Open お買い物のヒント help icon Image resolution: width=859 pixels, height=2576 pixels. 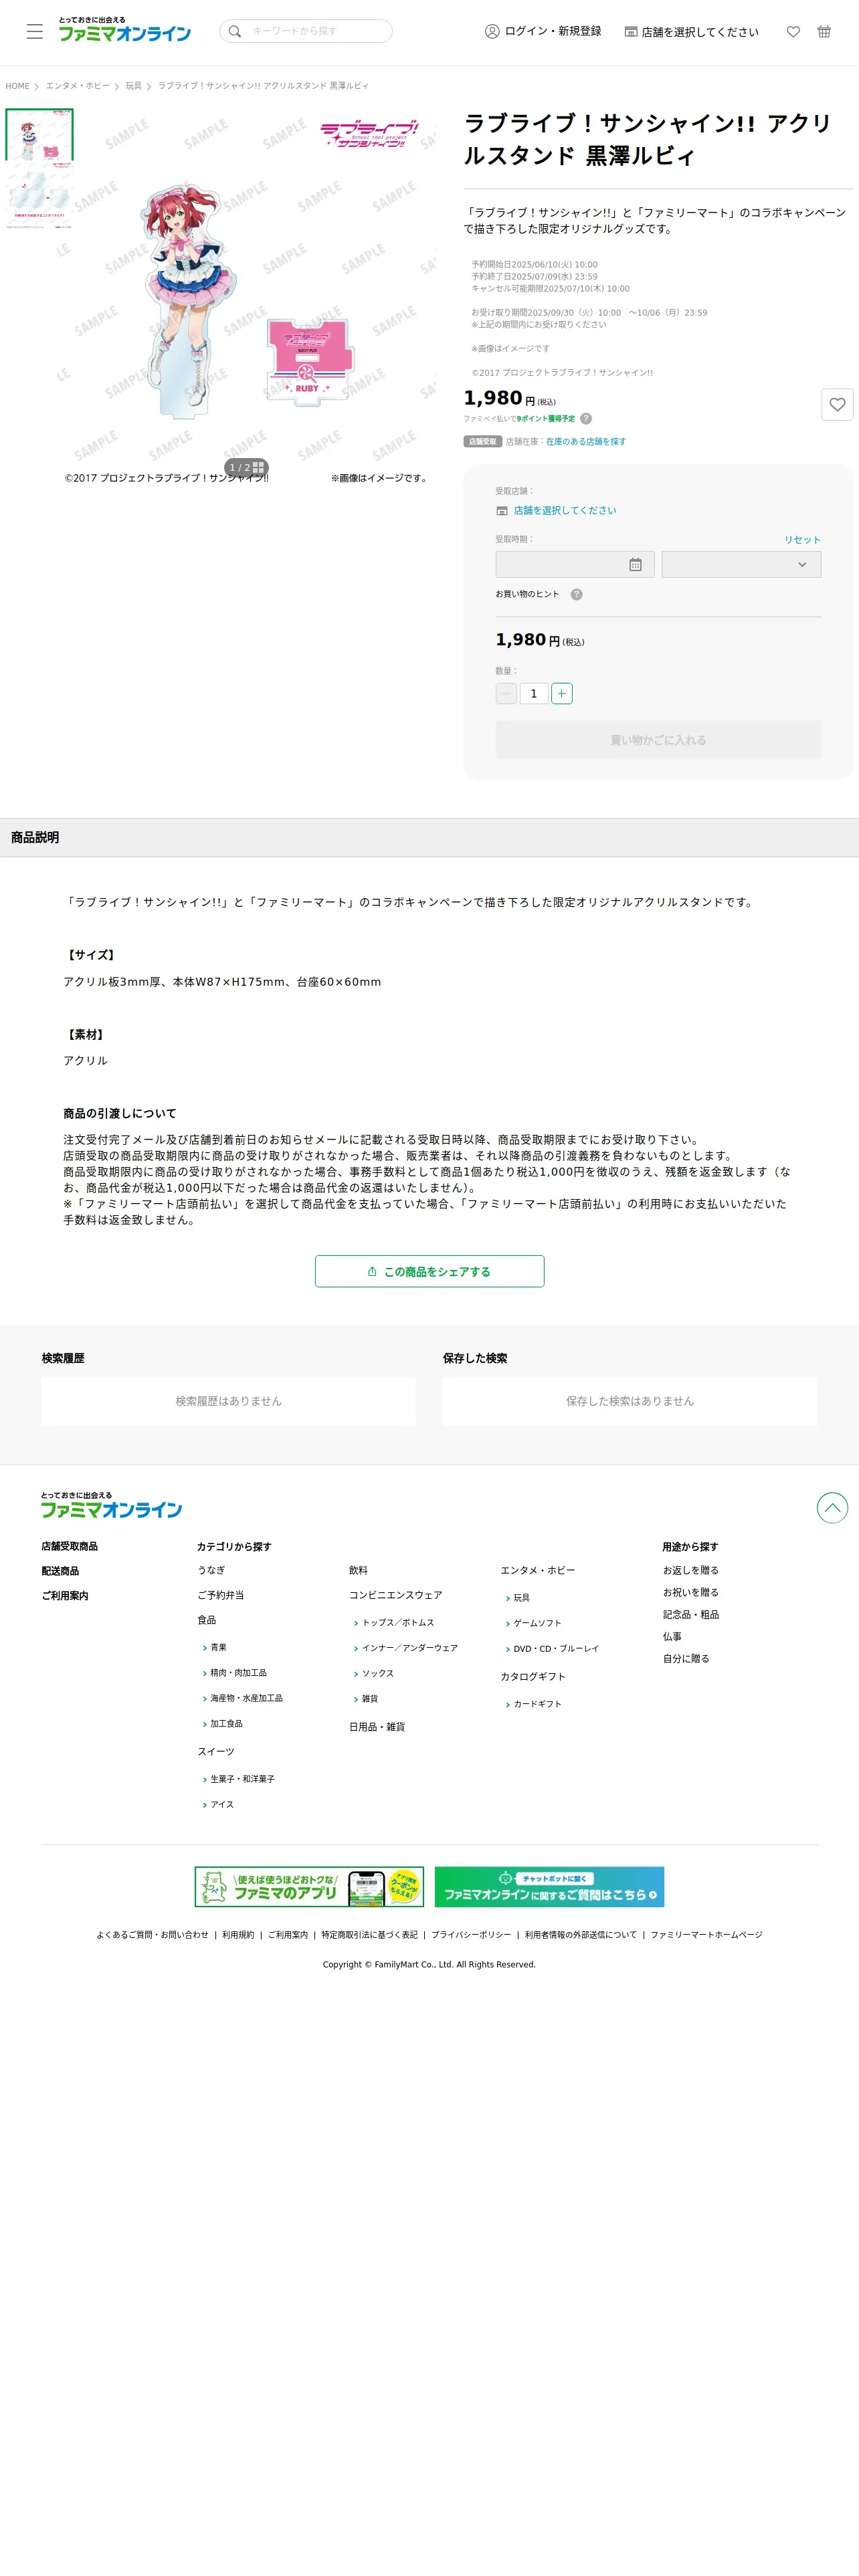click(x=576, y=595)
